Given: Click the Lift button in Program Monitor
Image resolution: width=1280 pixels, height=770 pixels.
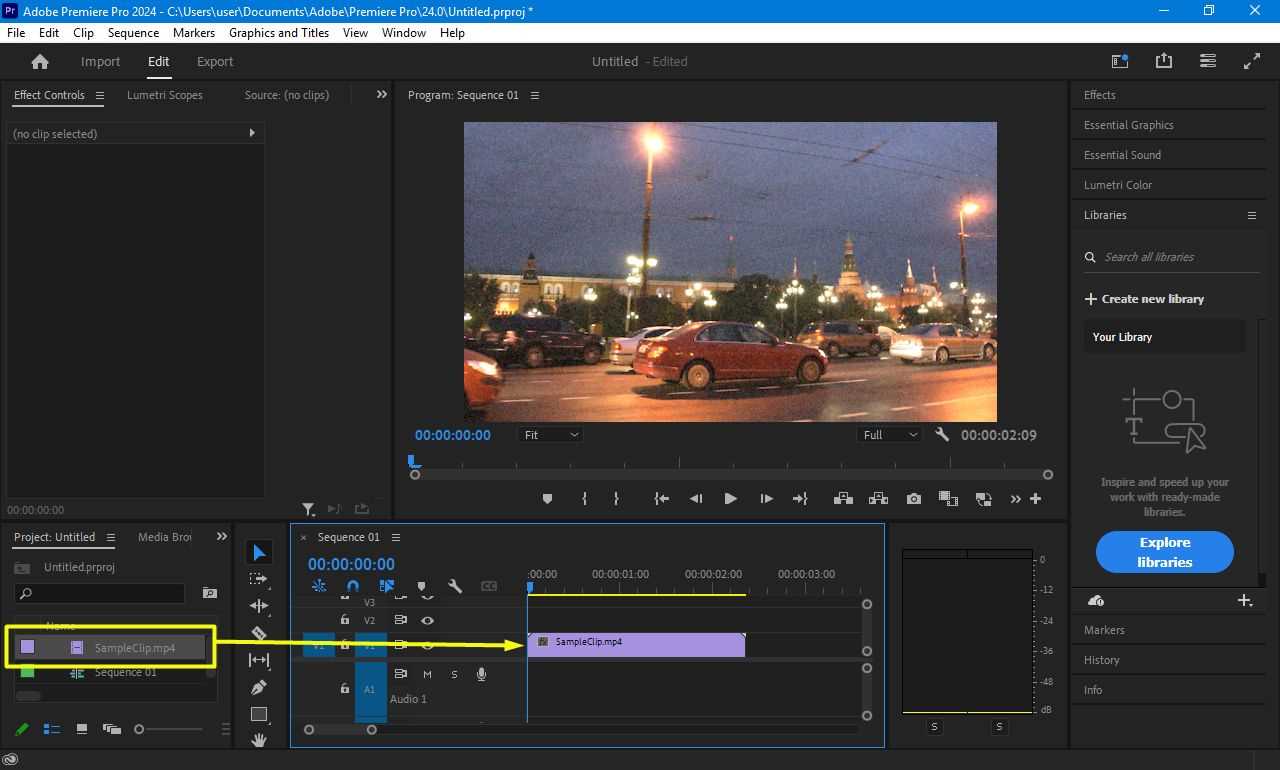Looking at the screenshot, I should [x=842, y=498].
